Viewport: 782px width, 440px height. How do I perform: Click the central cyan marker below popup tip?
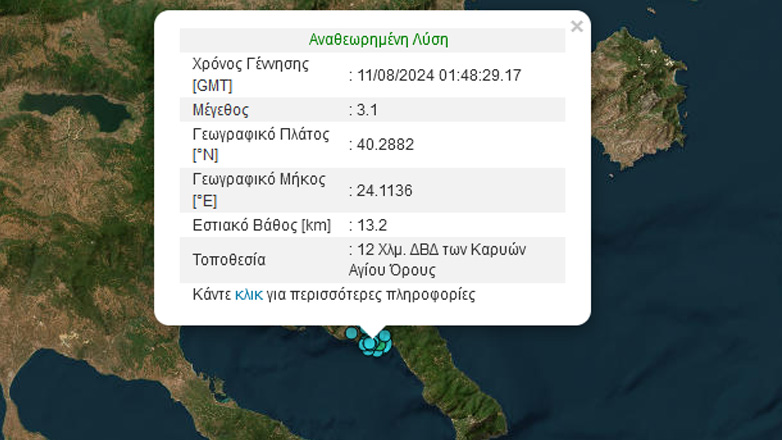pyautogui.click(x=369, y=344)
